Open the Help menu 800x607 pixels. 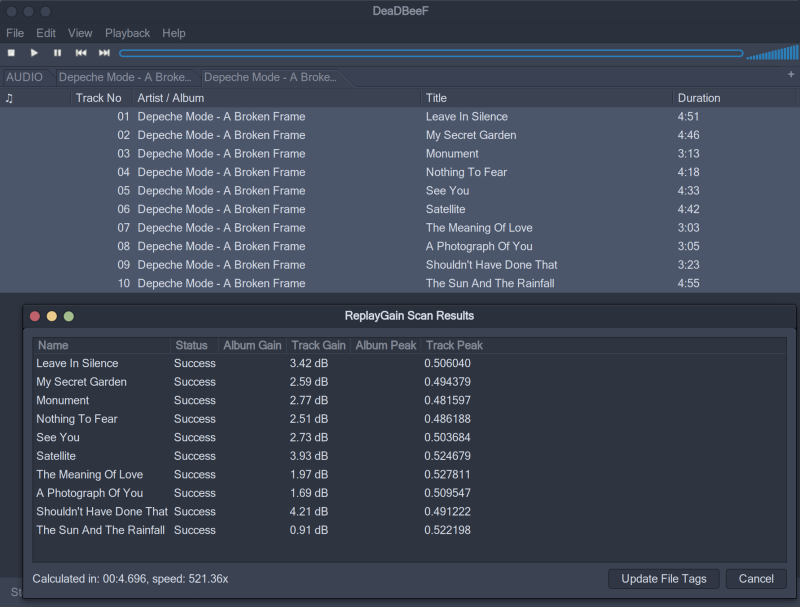pos(173,33)
